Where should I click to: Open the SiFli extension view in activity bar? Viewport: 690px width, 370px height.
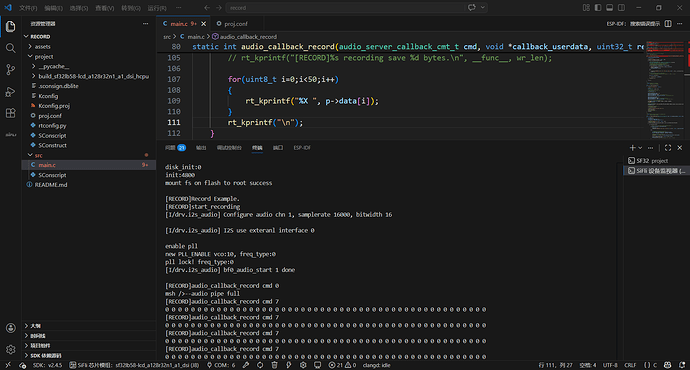coord(11,135)
